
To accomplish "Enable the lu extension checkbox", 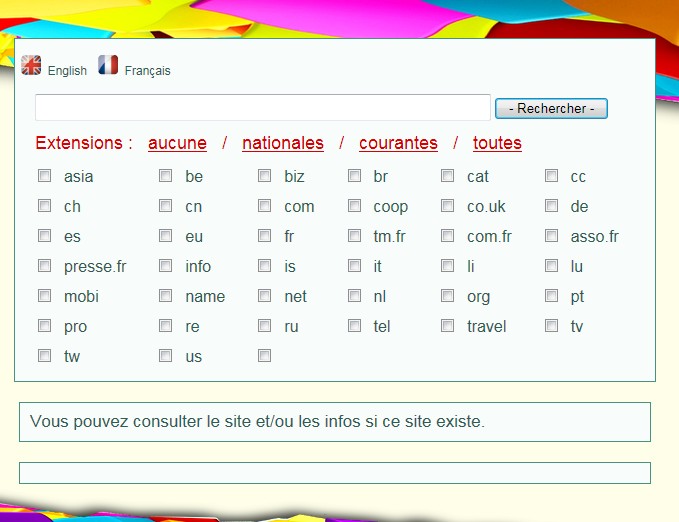I will point(551,266).
